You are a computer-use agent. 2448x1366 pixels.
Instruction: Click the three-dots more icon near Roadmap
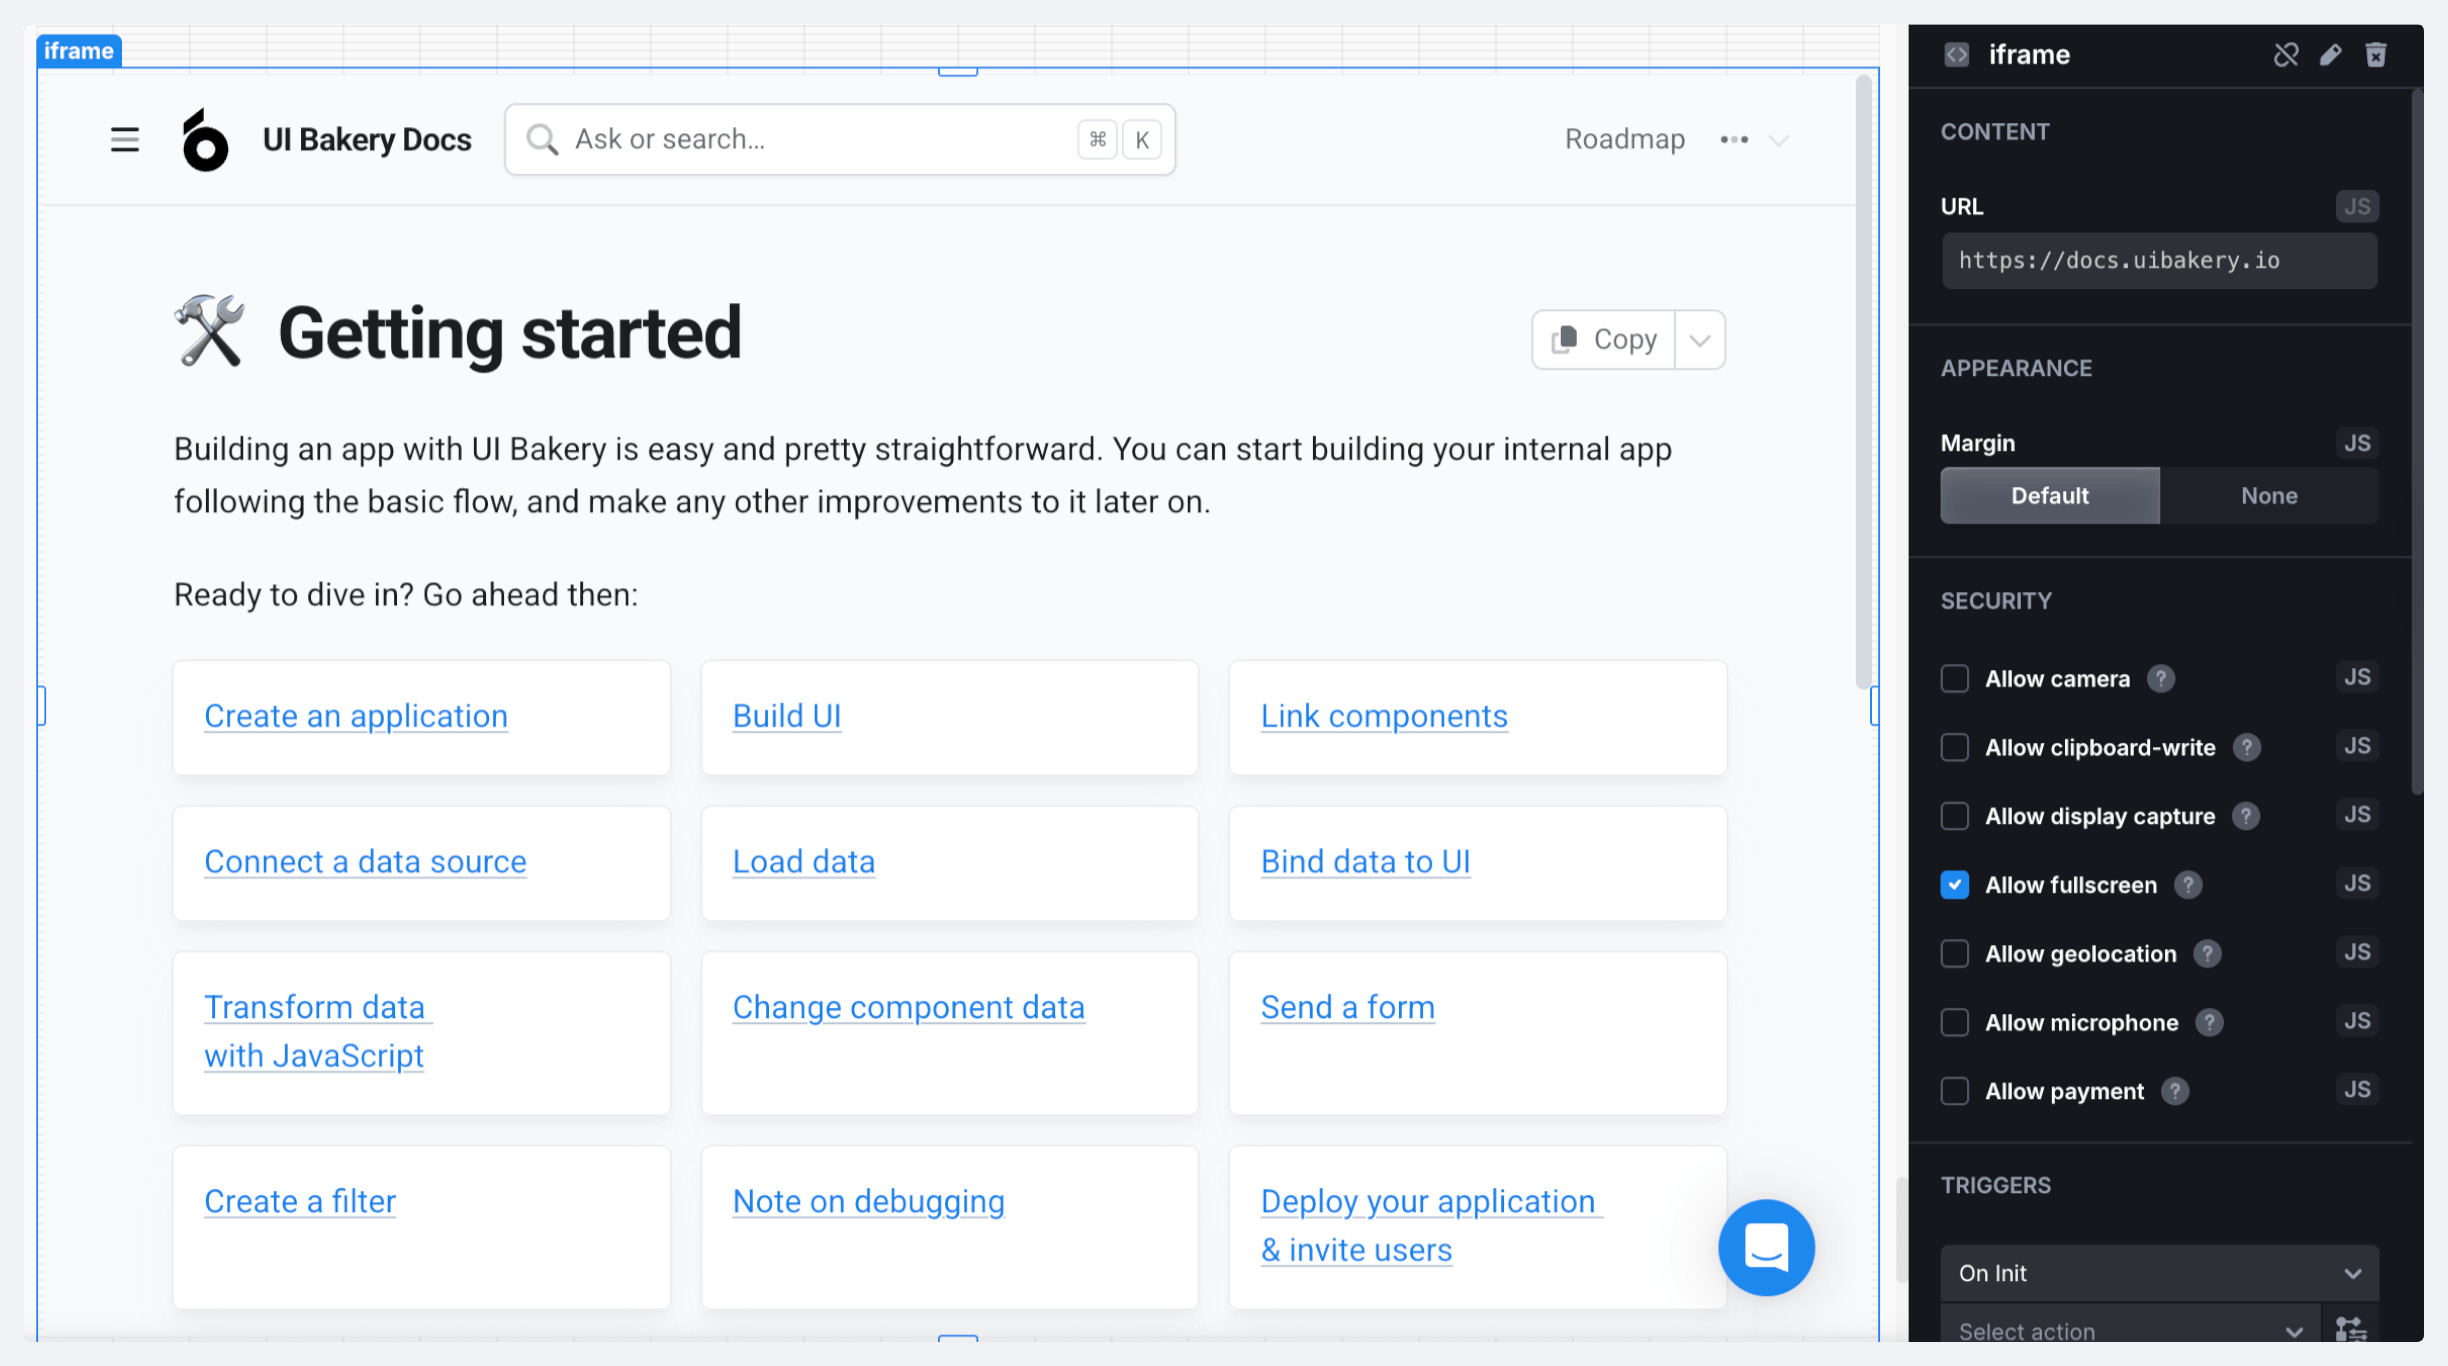click(1734, 139)
